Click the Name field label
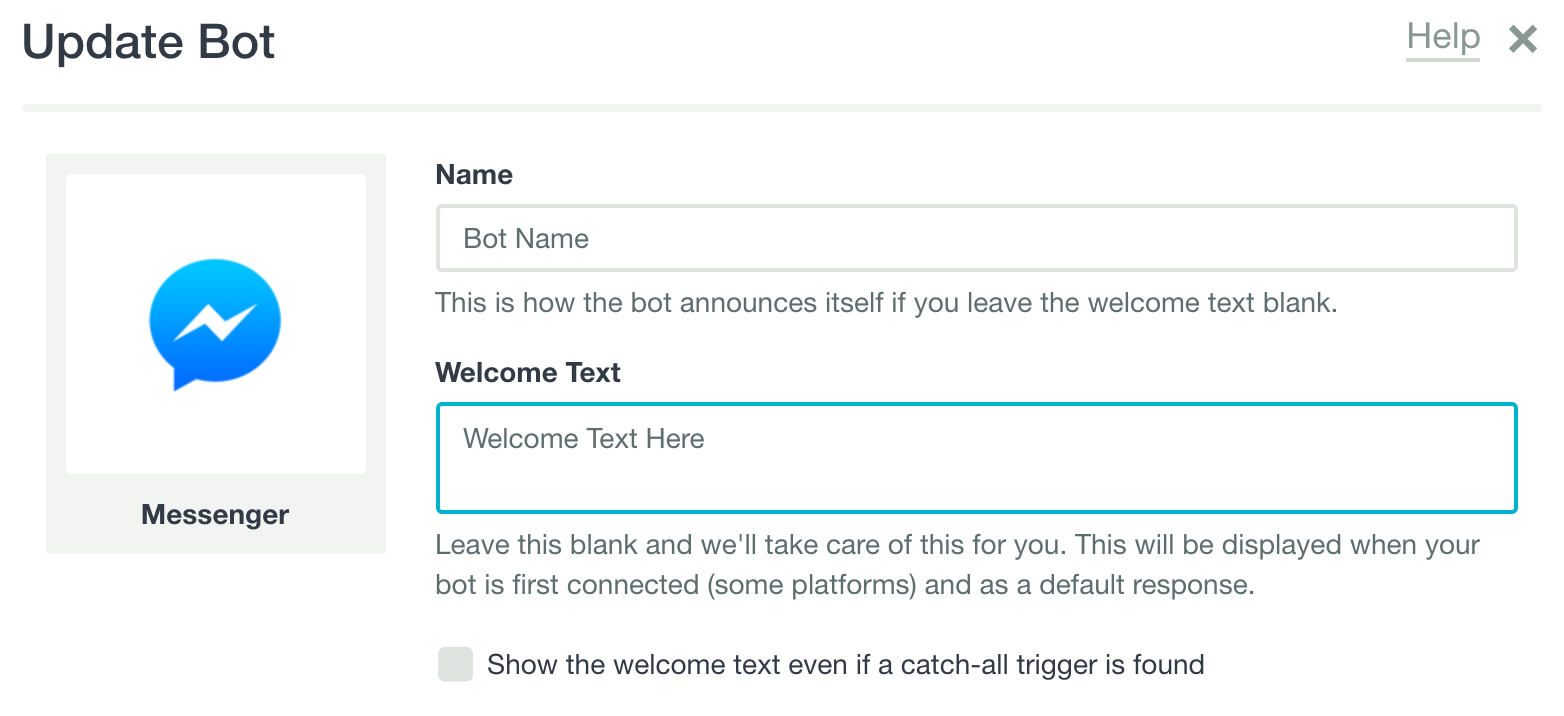This screenshot has height=716, width=1564. (x=474, y=175)
